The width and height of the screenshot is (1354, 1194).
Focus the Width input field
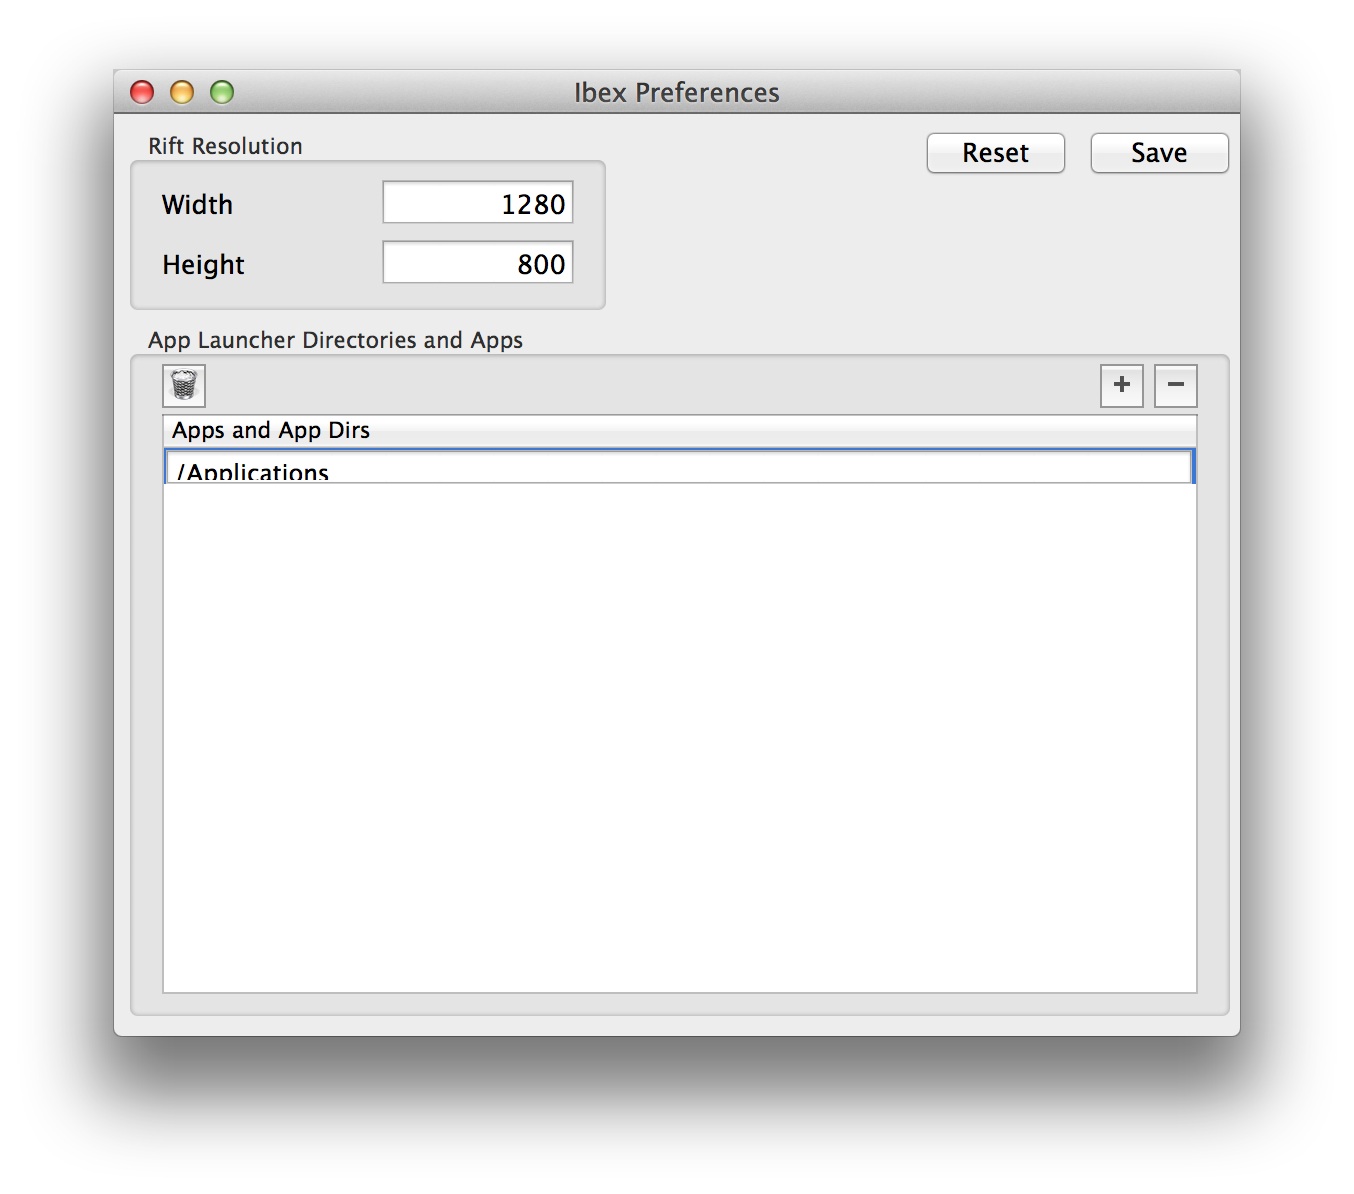(478, 203)
